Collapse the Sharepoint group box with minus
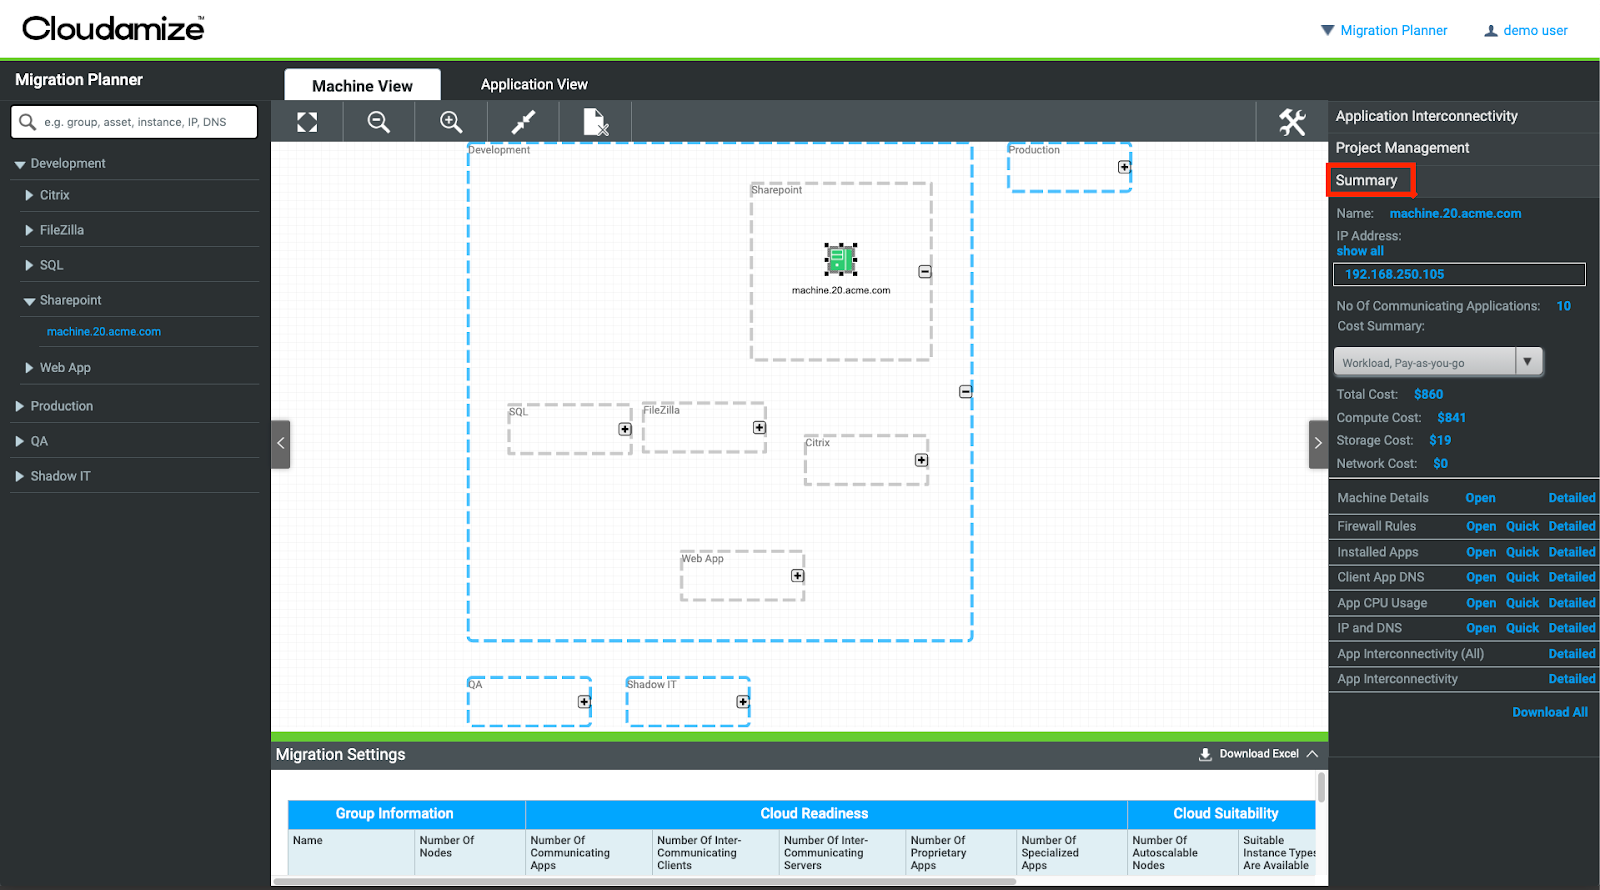 (925, 272)
